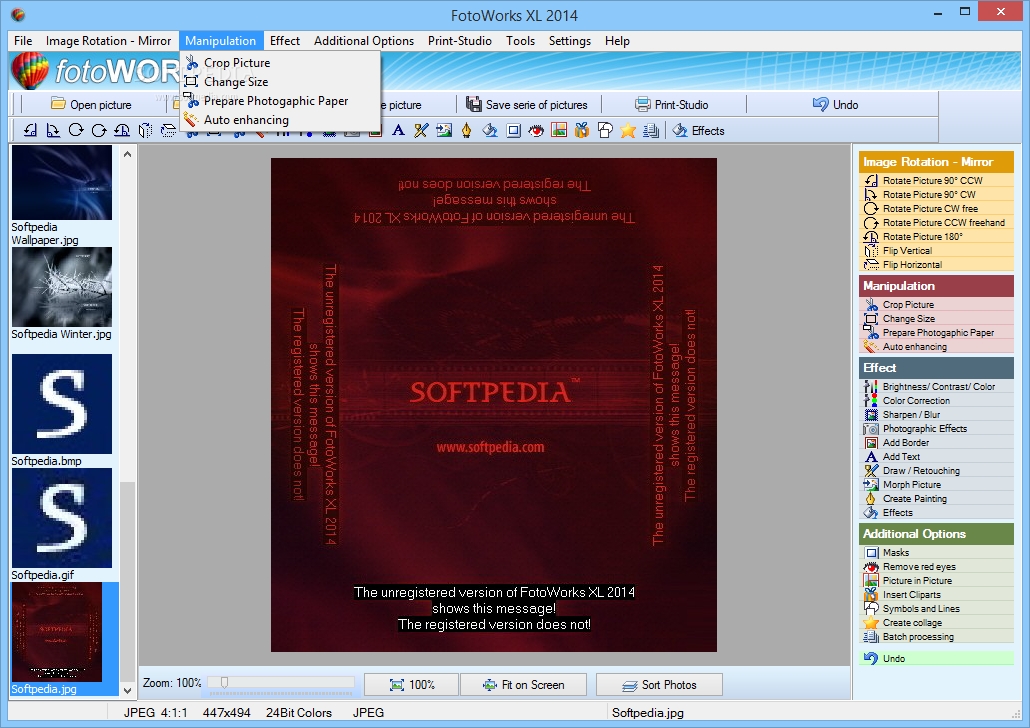The width and height of the screenshot is (1030, 728).
Task: Open the Additional Options menu
Action: click(x=364, y=41)
